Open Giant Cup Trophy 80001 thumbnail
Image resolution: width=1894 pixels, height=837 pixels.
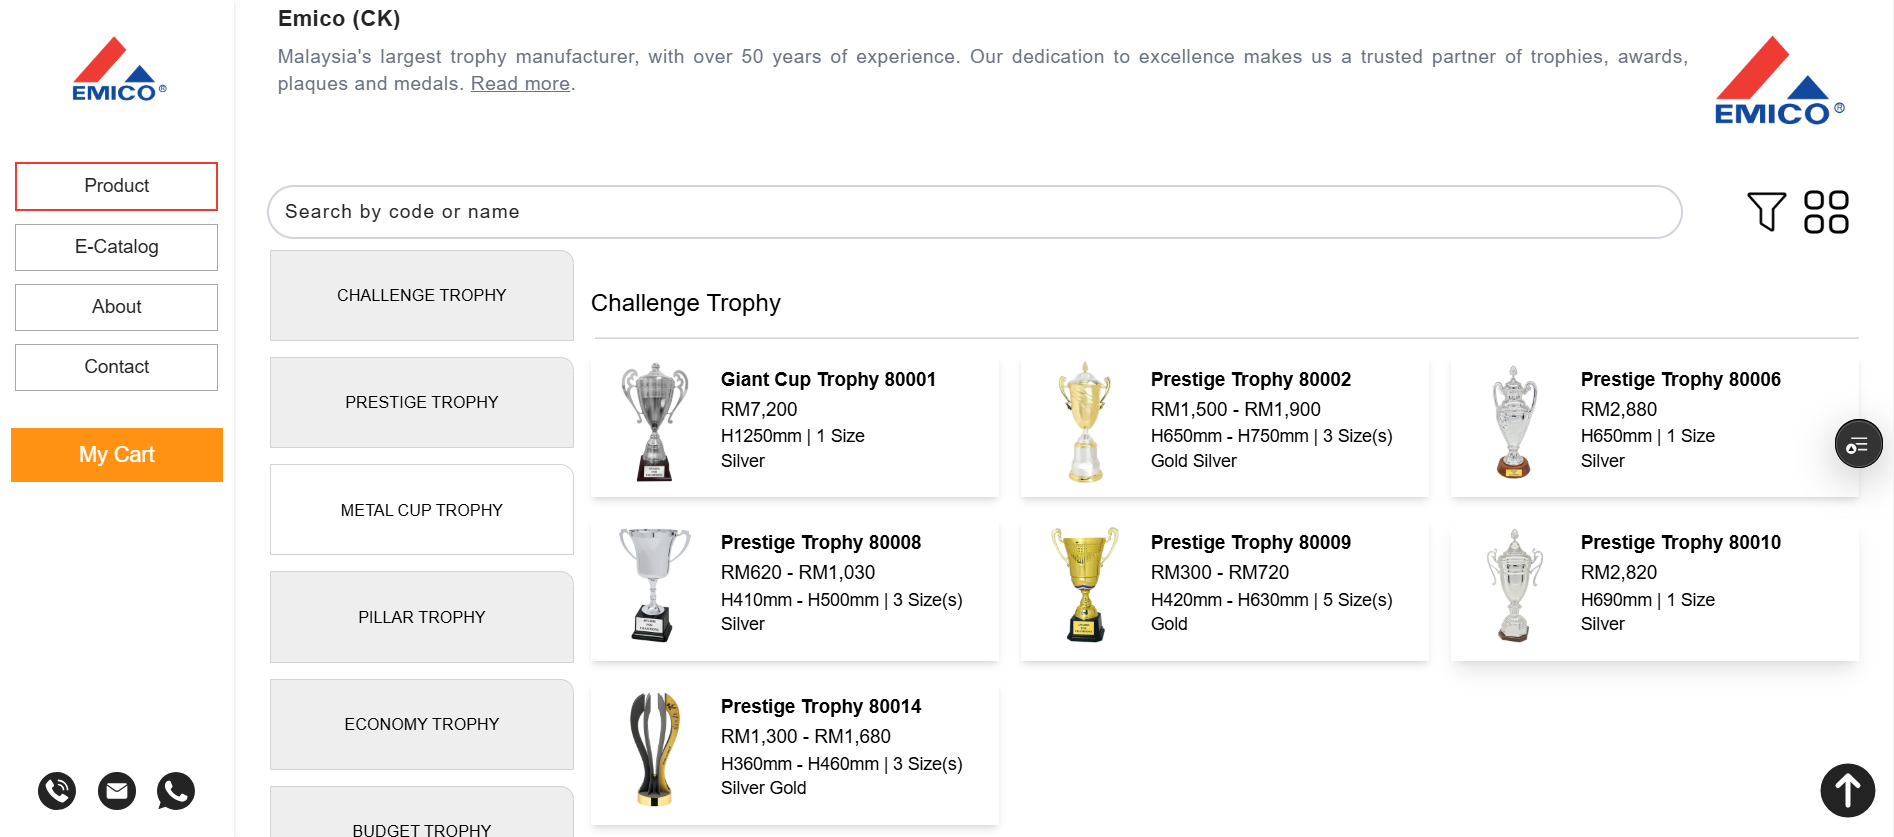coord(655,422)
